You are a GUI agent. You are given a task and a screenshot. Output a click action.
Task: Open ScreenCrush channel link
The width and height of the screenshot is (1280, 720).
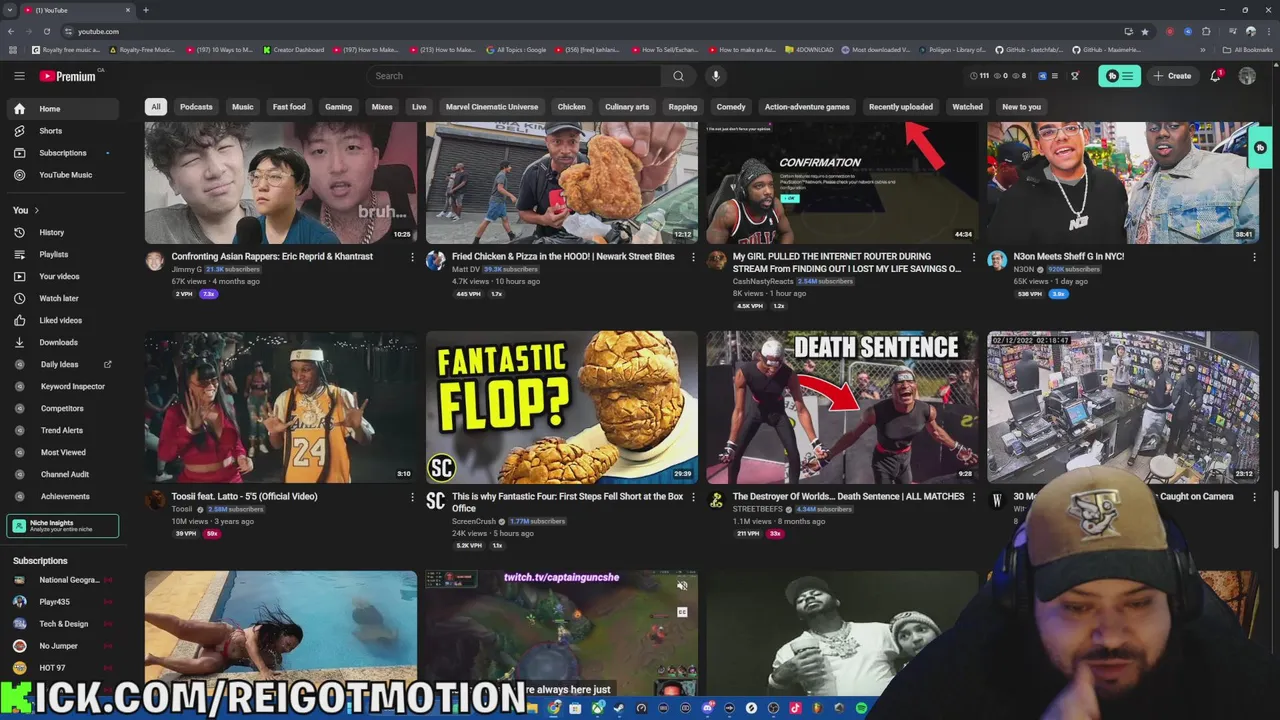point(474,521)
